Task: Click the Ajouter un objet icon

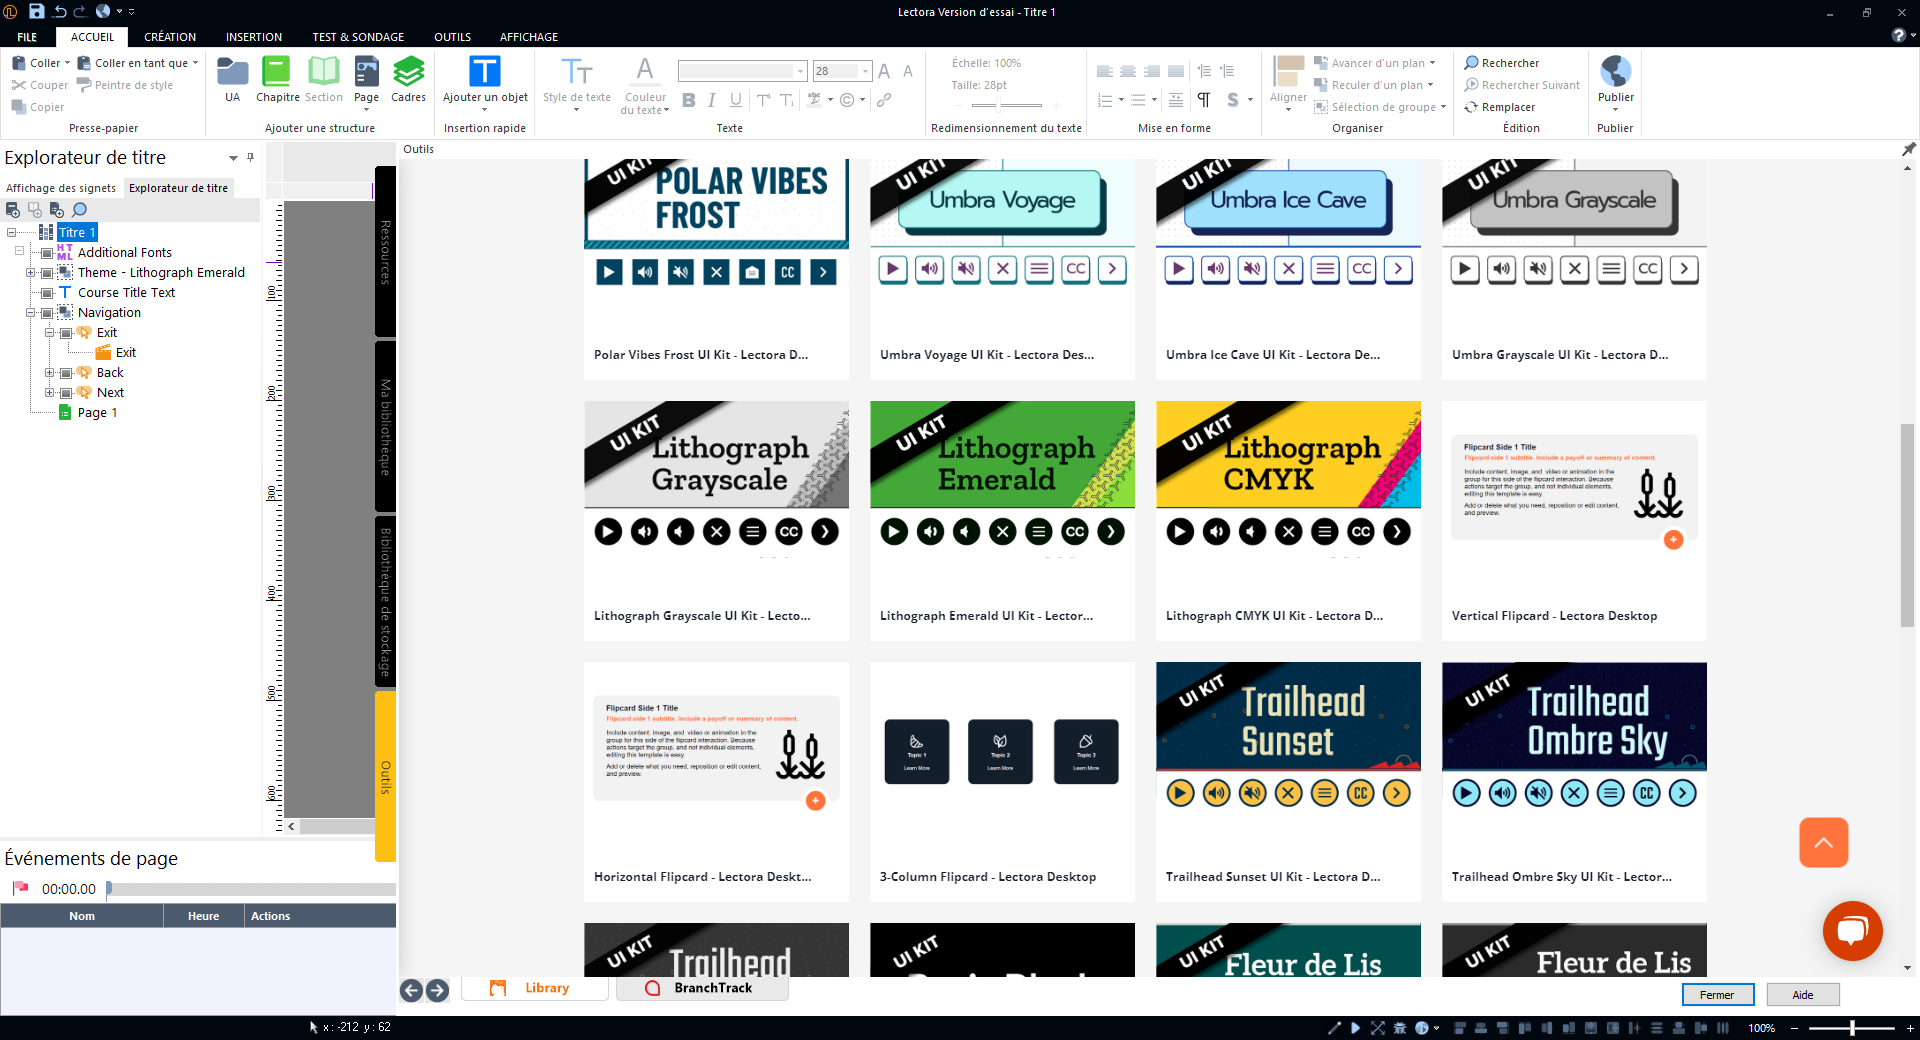Action: [485, 72]
